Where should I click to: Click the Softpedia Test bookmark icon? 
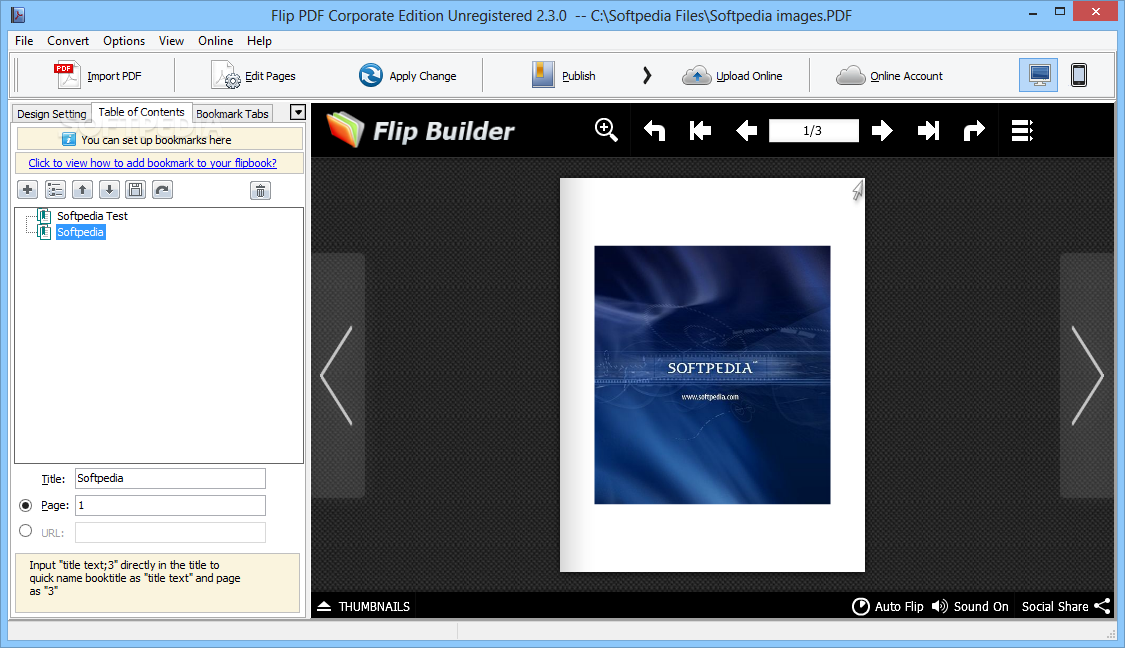coord(44,216)
